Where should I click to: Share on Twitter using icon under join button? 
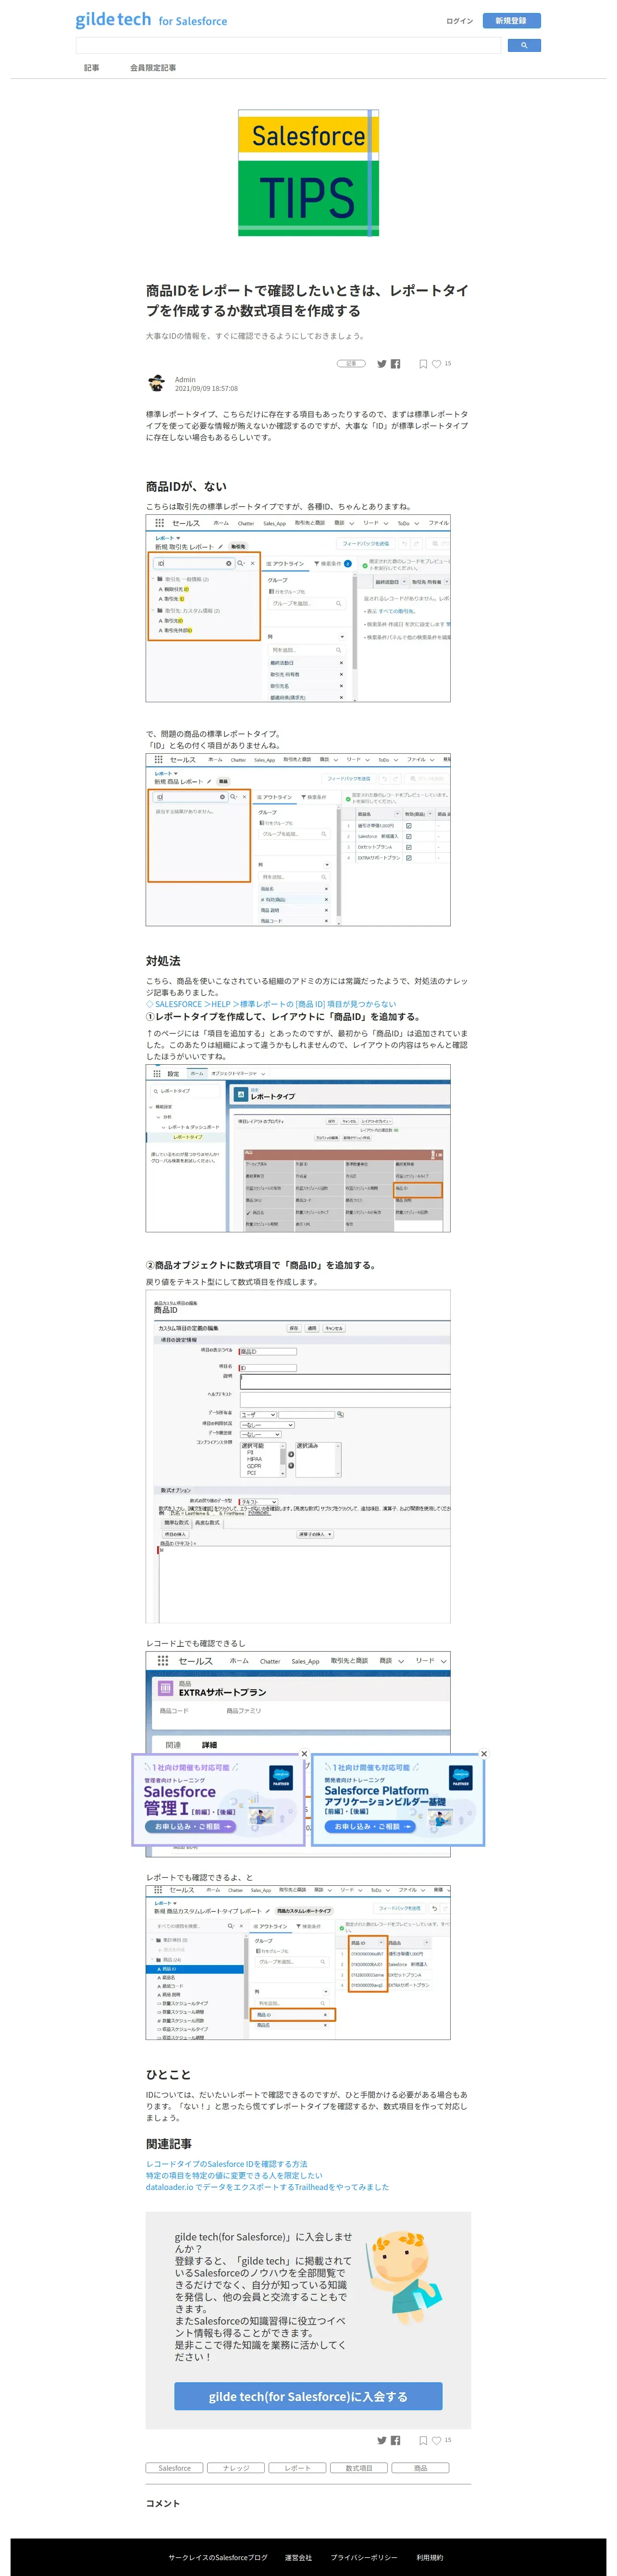(381, 2440)
